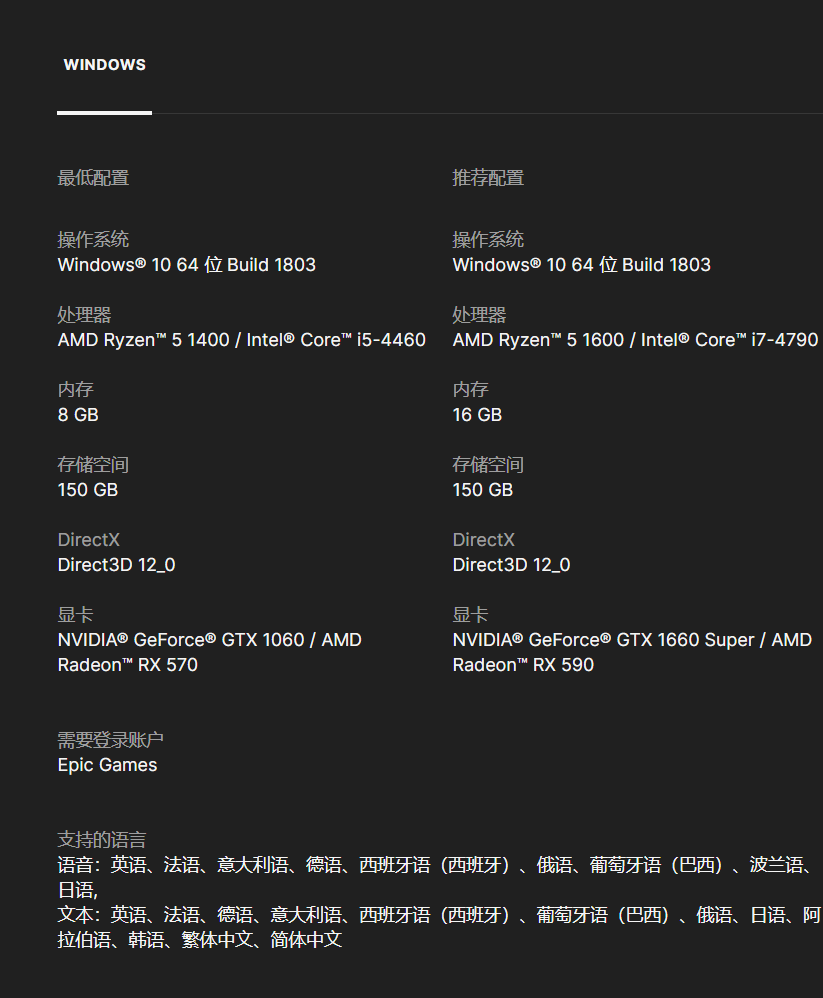The height and width of the screenshot is (998, 823).
Task: Select the WINDOWS tab
Action: coord(104,65)
